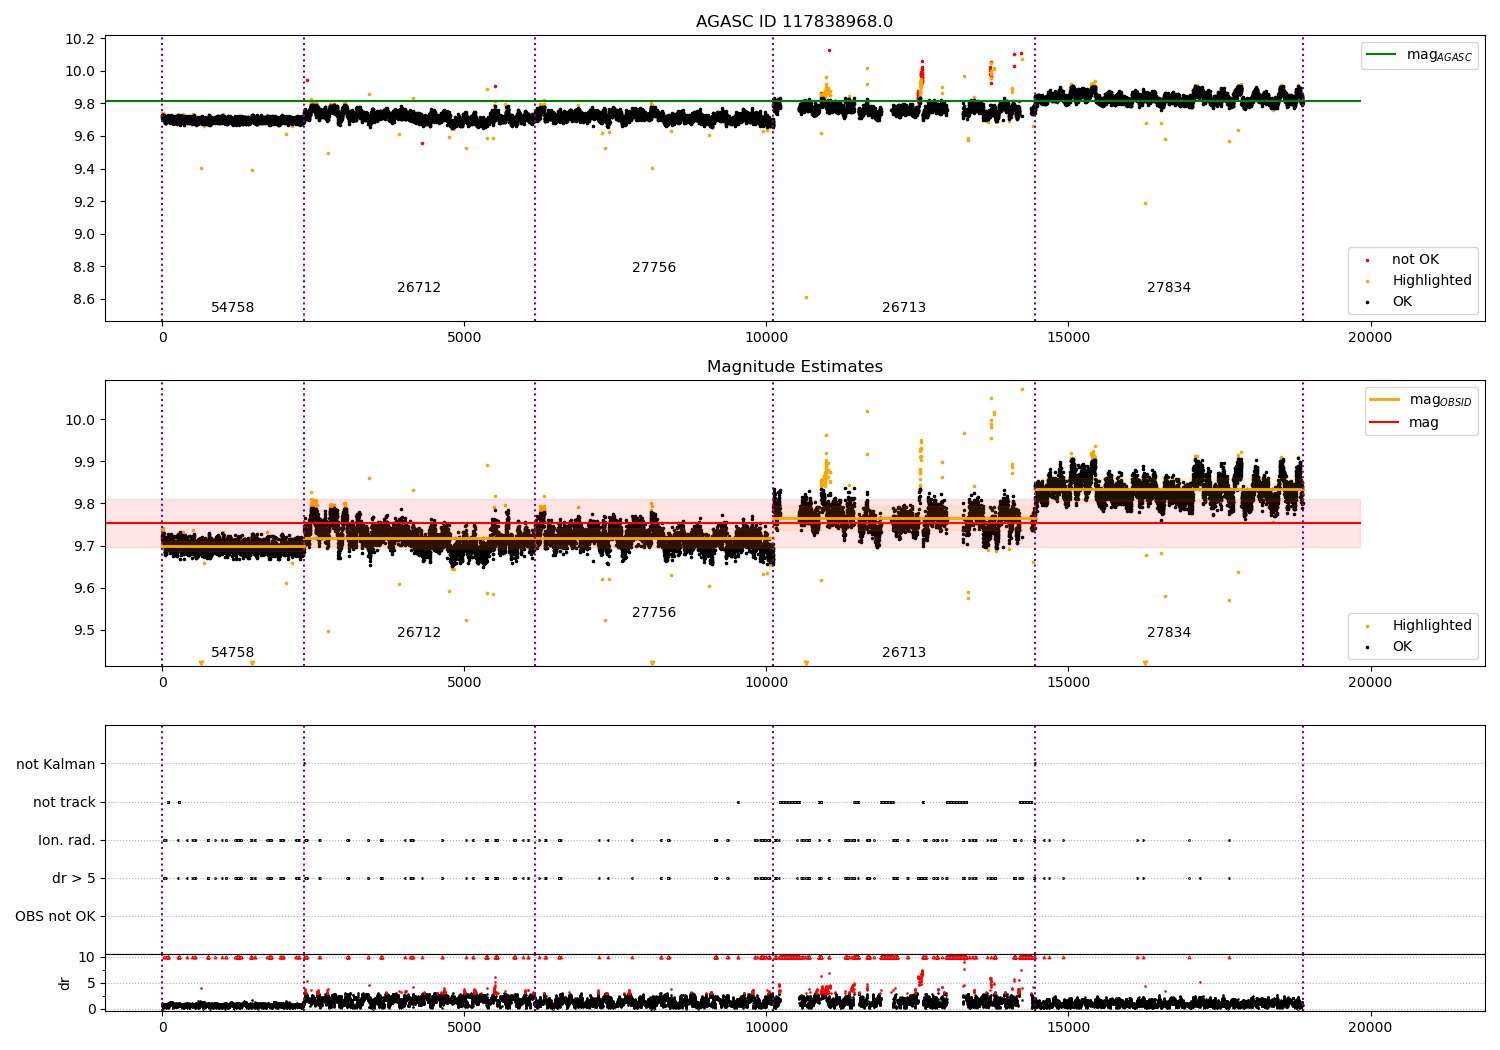Click the '10' y-axis tick in dr plot
This screenshot has width=1500, height=1050.
87,958
